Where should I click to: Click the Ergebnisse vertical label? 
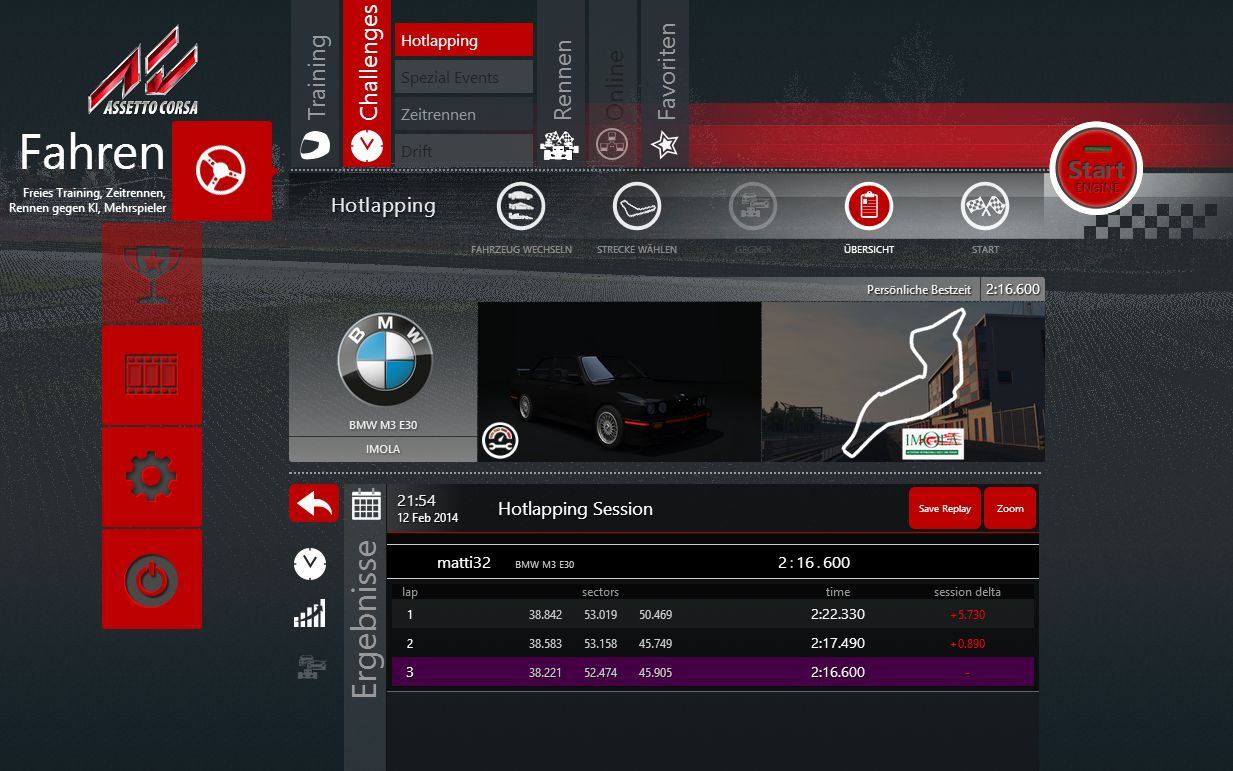pyautogui.click(x=365, y=619)
